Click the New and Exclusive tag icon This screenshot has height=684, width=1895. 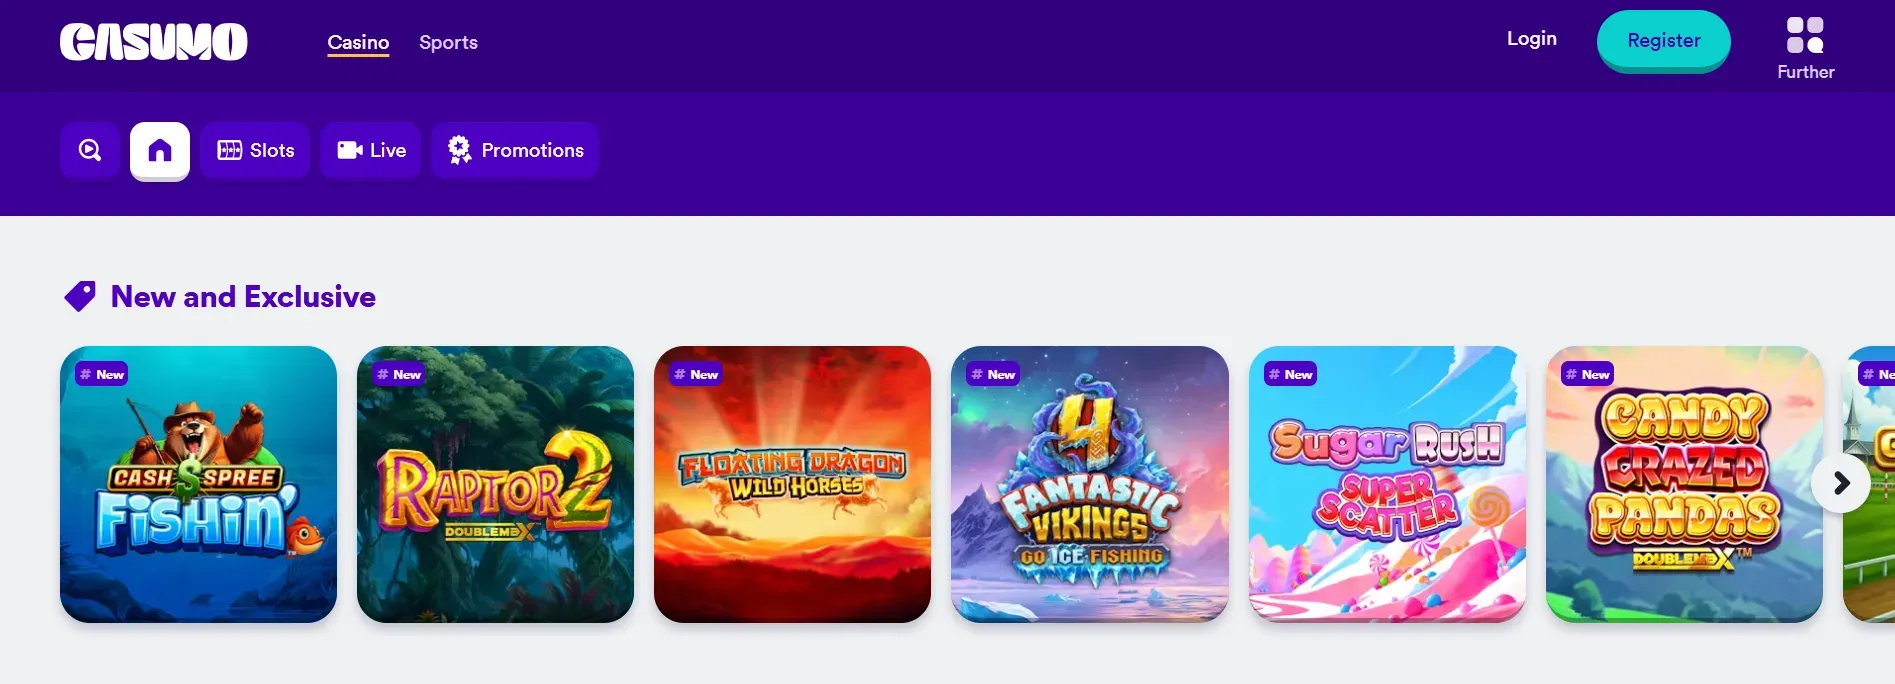80,296
